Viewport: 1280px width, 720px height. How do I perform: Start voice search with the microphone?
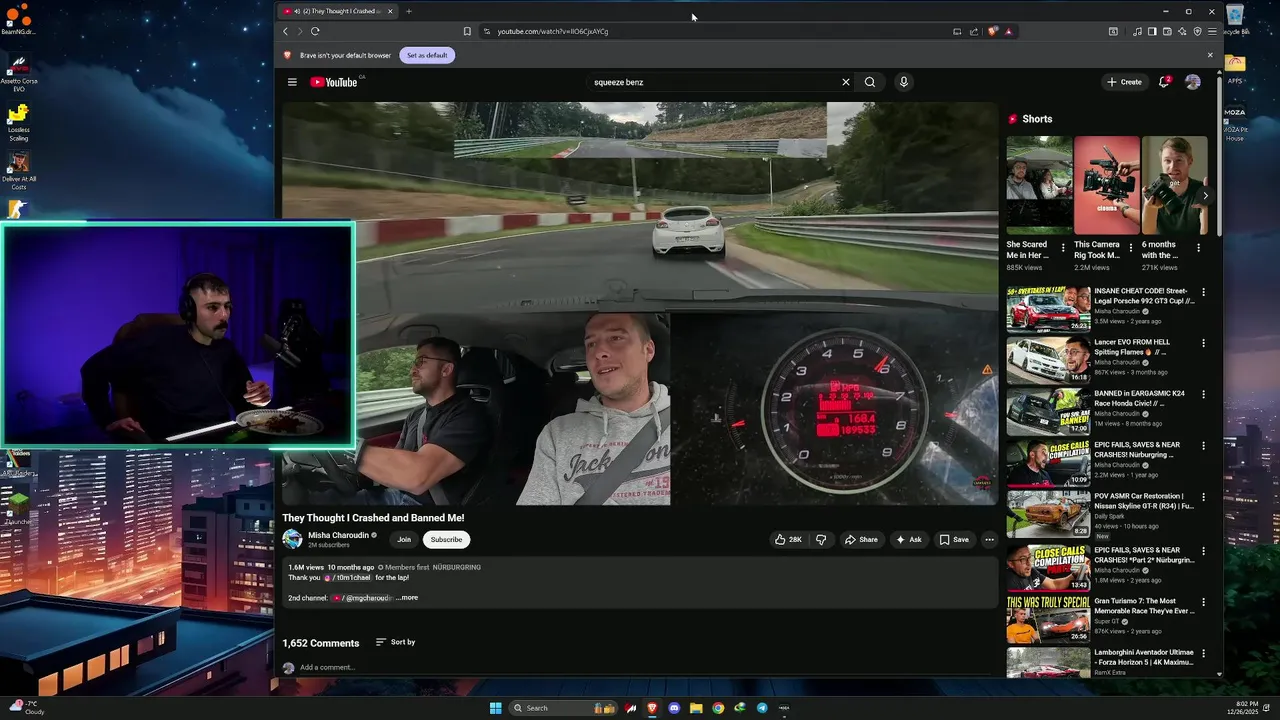click(903, 82)
